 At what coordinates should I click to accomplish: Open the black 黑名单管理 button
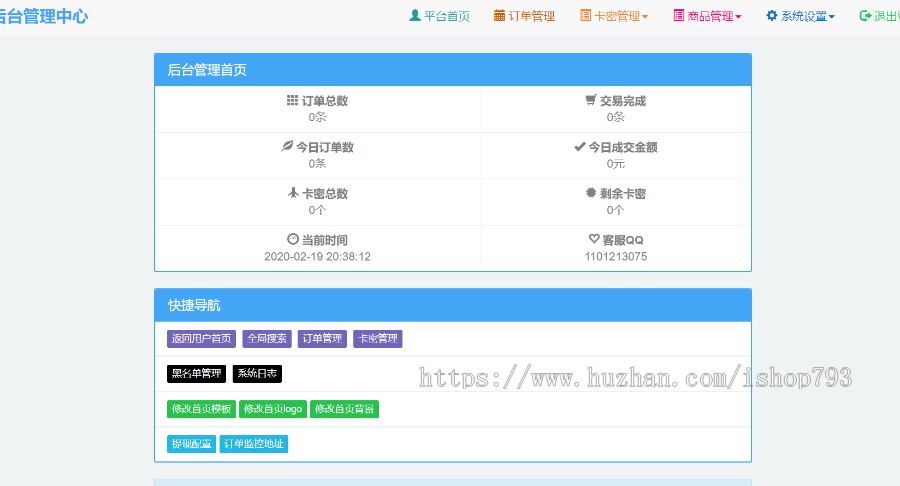coord(196,374)
